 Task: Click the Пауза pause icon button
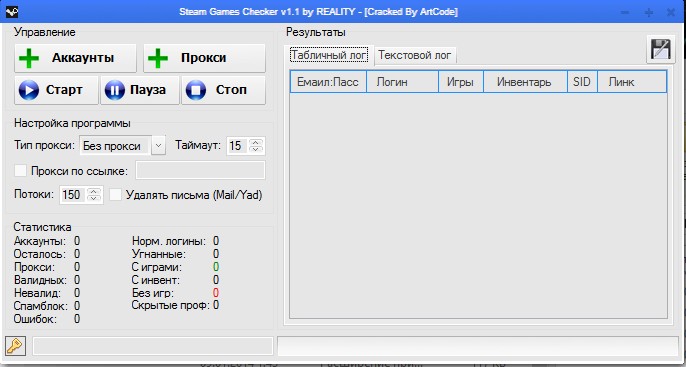point(140,90)
